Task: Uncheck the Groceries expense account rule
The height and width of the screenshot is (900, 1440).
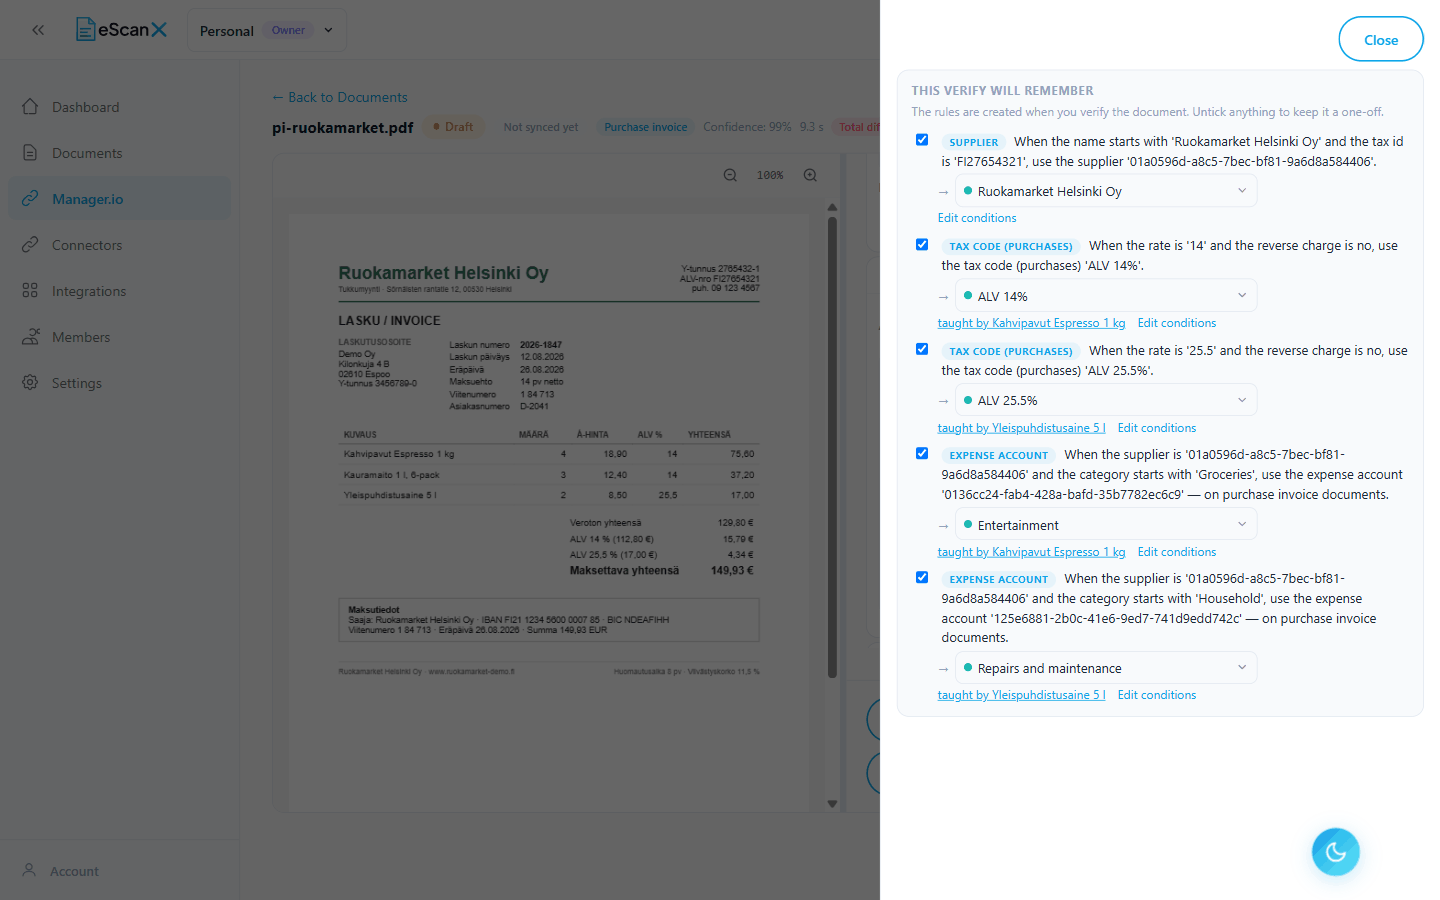Action: coord(922,453)
